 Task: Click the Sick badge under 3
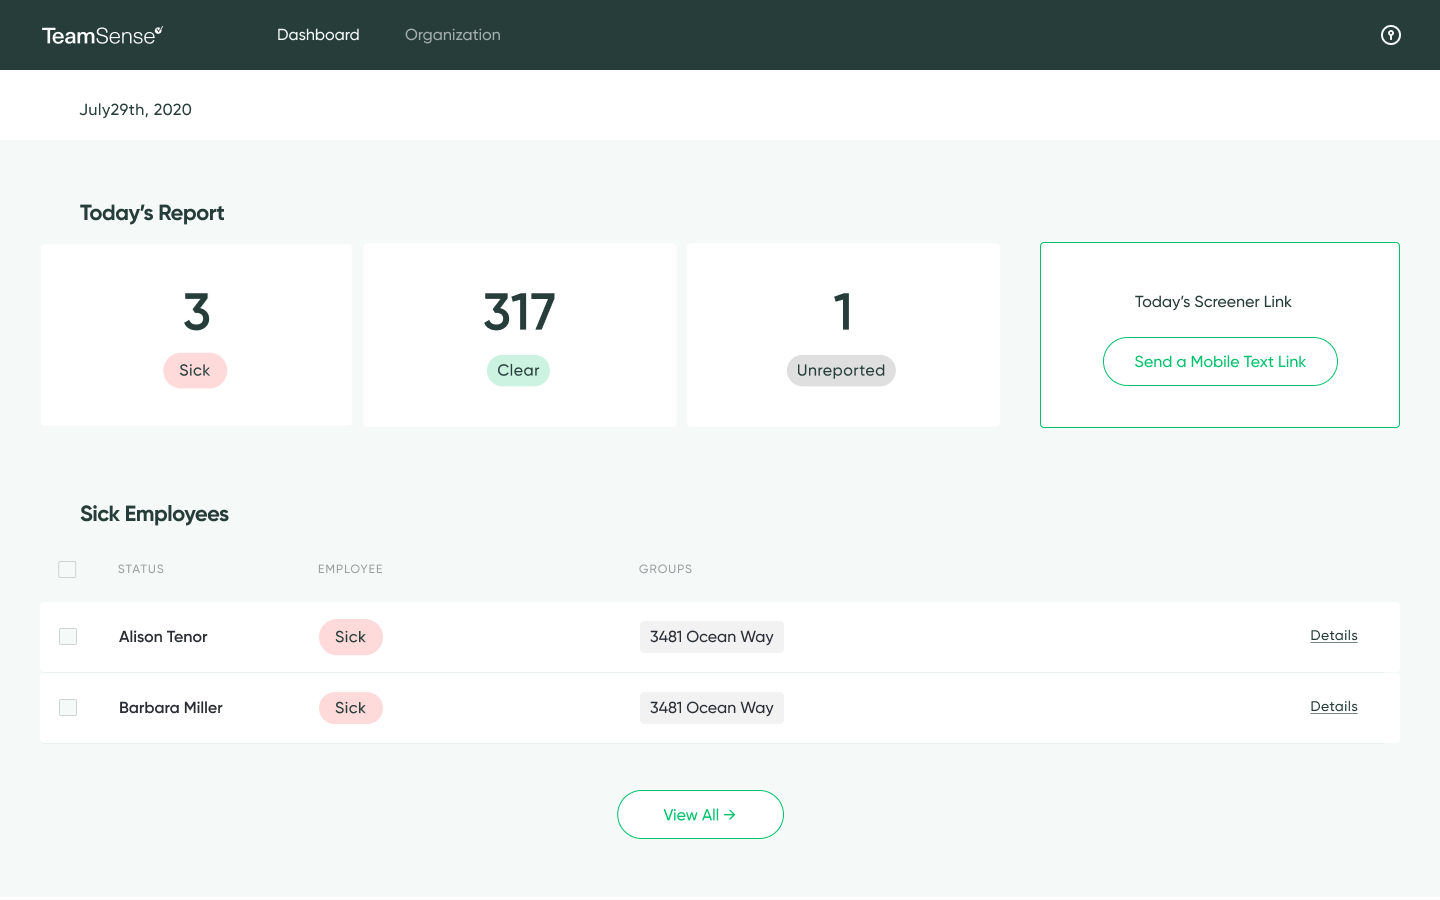click(x=195, y=370)
